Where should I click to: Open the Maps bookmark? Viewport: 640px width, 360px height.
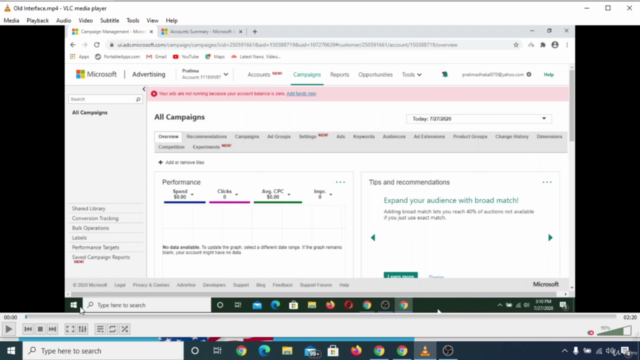click(215, 57)
